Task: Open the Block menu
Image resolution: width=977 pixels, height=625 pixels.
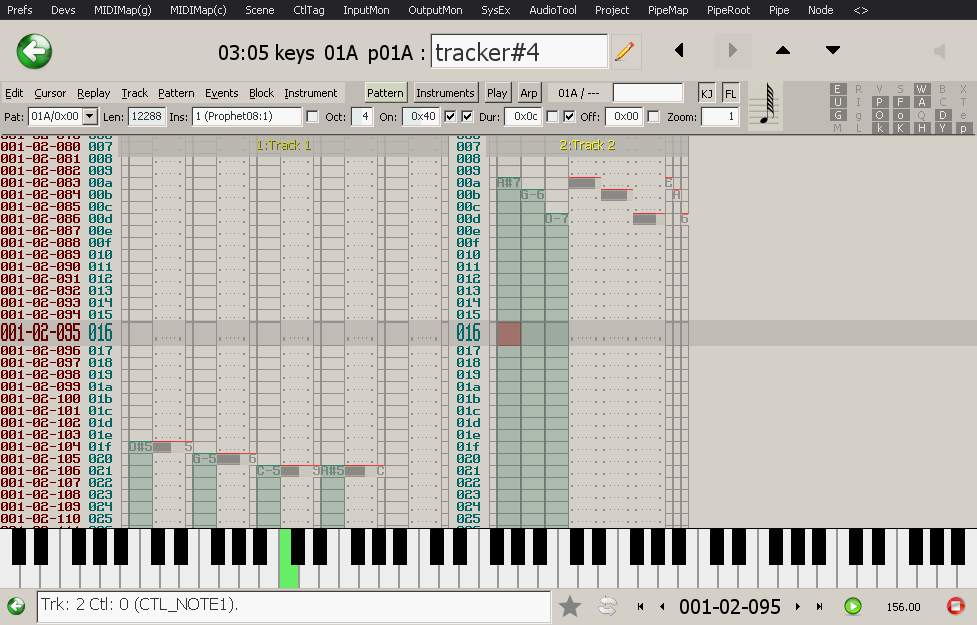Action: point(261,93)
